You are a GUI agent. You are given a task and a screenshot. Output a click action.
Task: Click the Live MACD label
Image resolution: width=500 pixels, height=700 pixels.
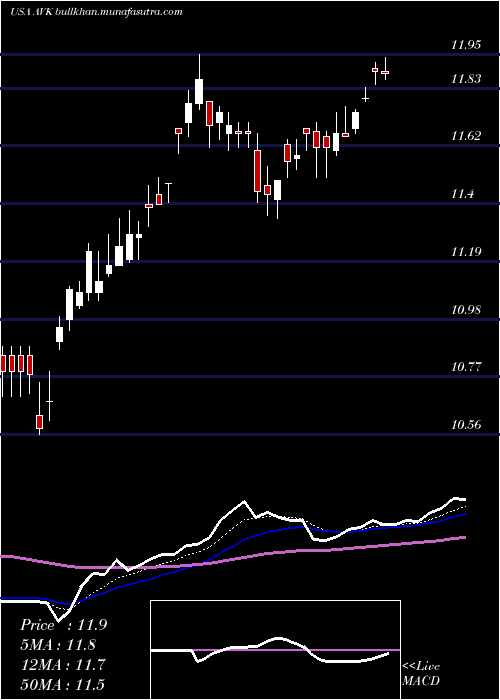coord(421,674)
